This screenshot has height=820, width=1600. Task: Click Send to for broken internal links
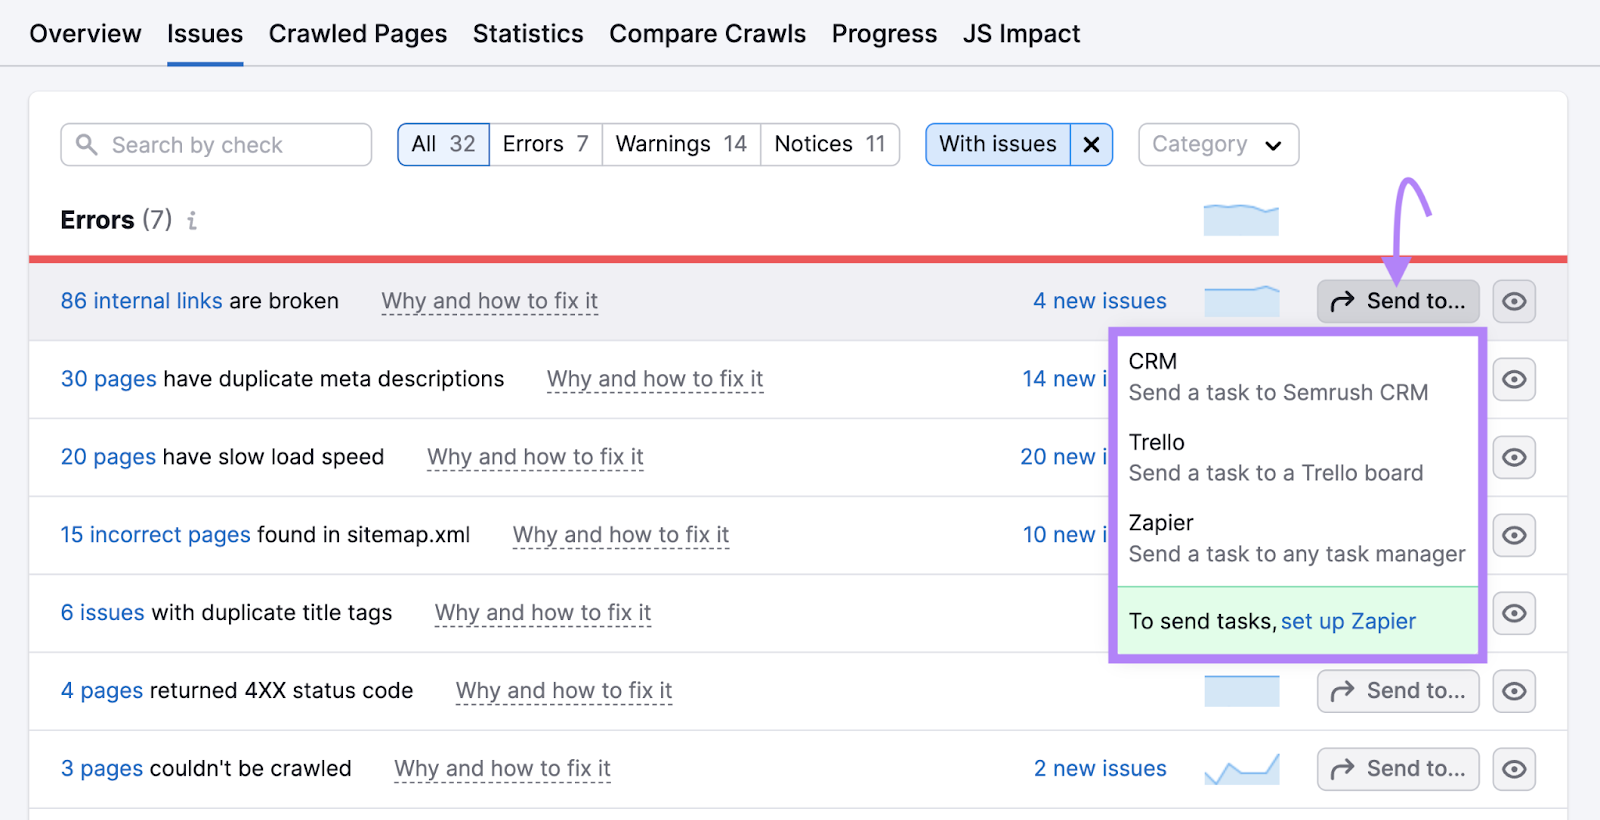1398,301
